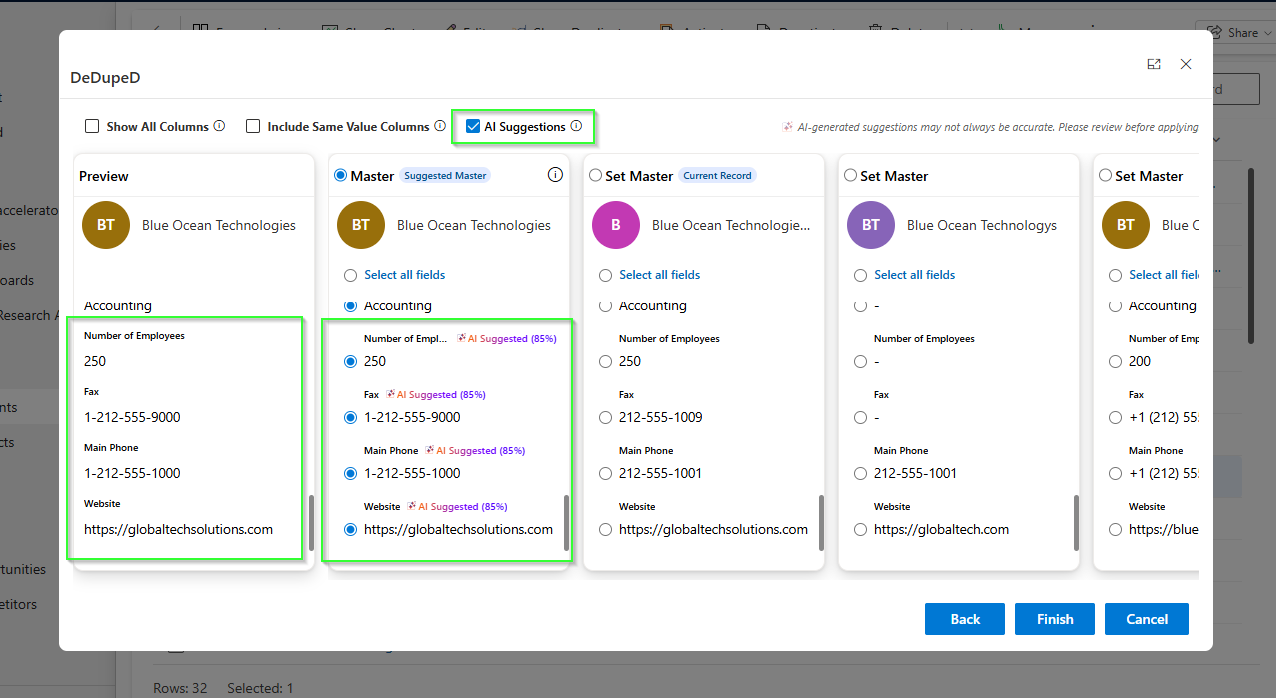Click the Back button

(965, 619)
